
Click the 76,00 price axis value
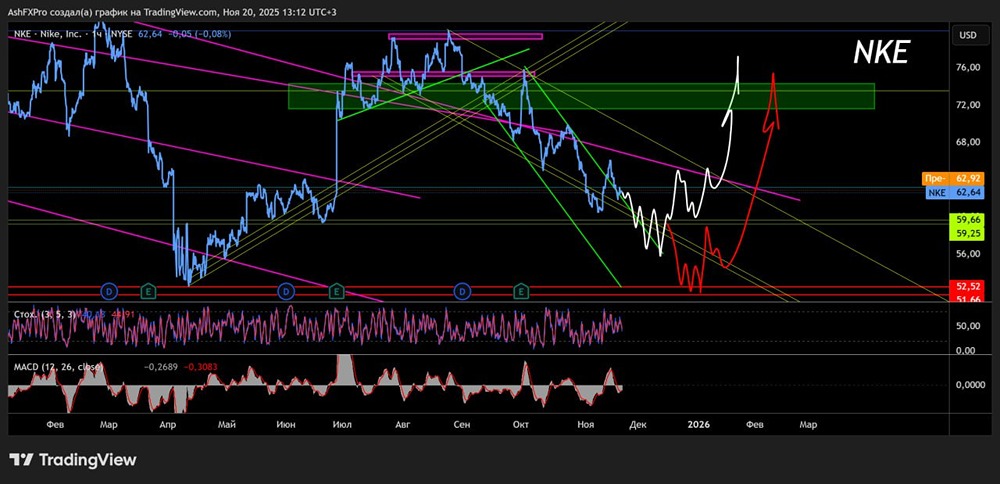(967, 67)
